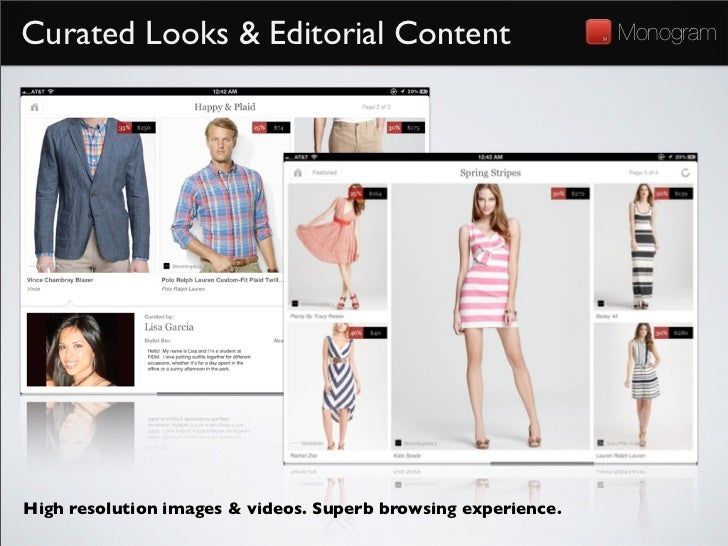Click Lisa Garcia's curator profile photo
Viewport: 728px width, 546px height.
80,350
